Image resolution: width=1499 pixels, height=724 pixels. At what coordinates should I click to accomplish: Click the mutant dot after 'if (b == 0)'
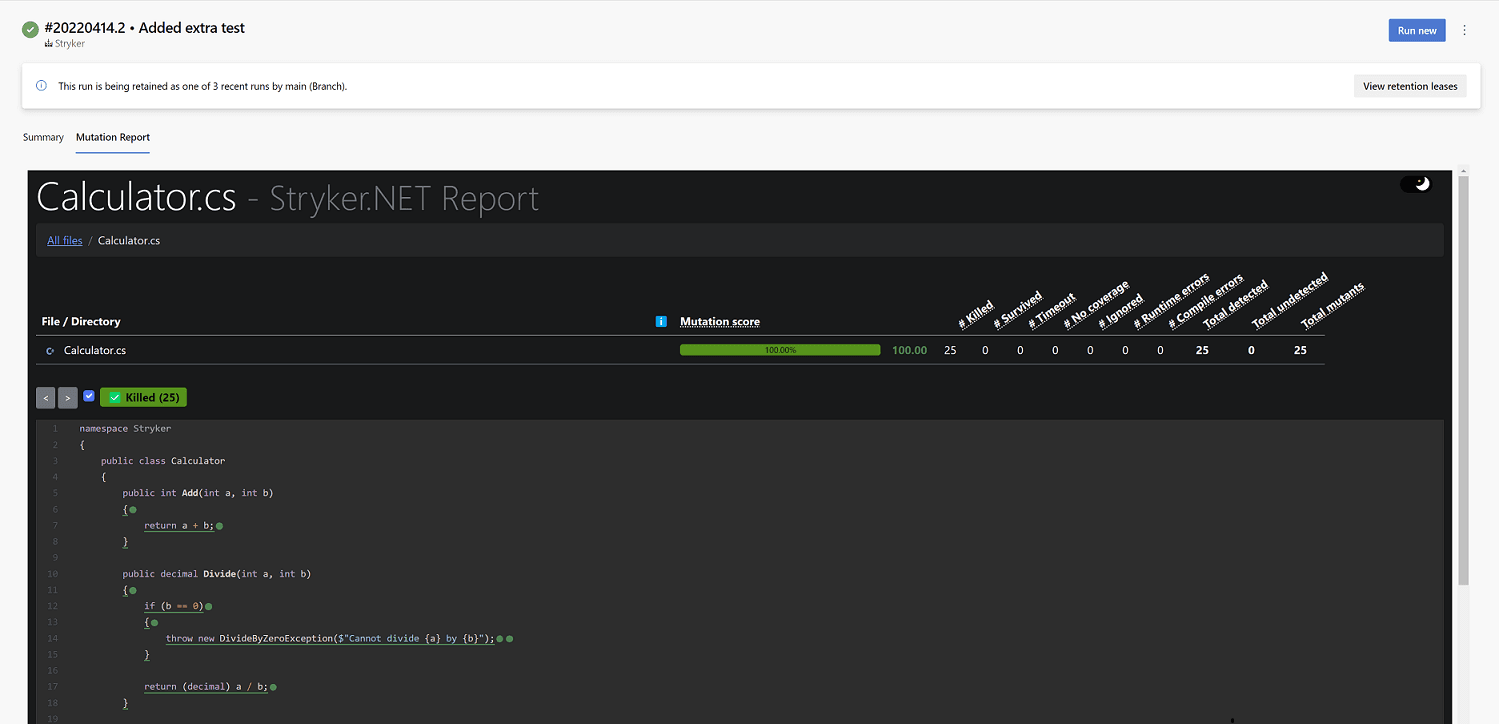(x=208, y=606)
